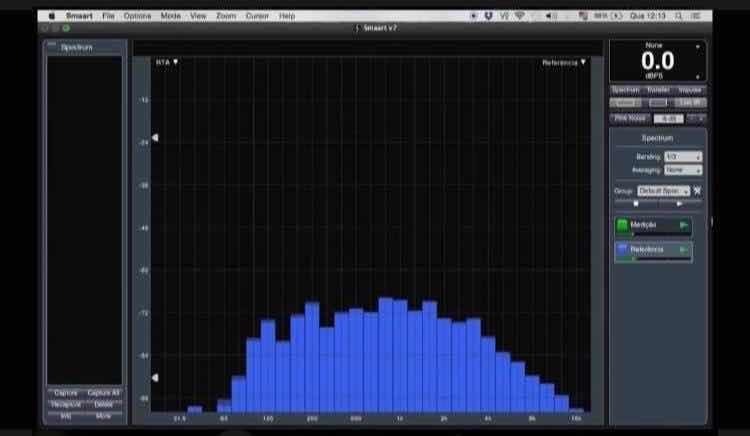This screenshot has height=436, width=750.
Task: Start the Medição measurement play icon
Action: (684, 225)
